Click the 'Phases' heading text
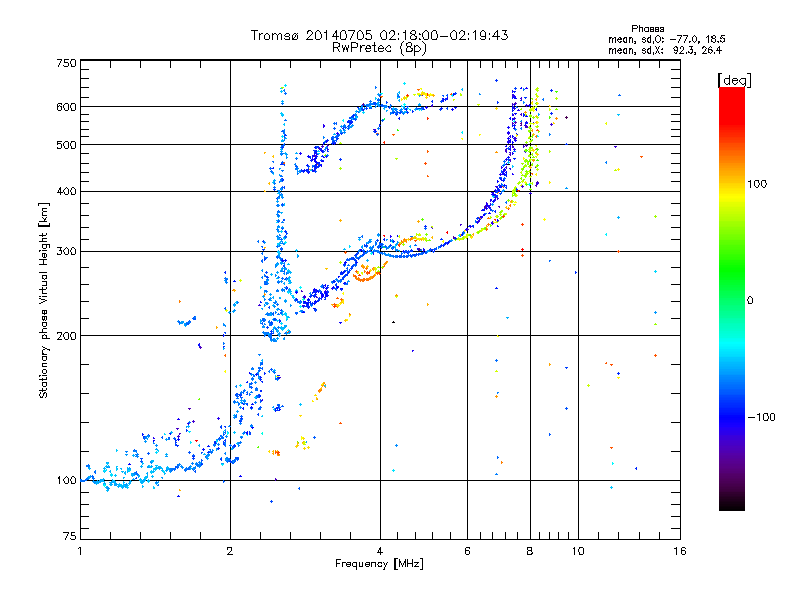800x600 pixels. pyautogui.click(x=647, y=29)
